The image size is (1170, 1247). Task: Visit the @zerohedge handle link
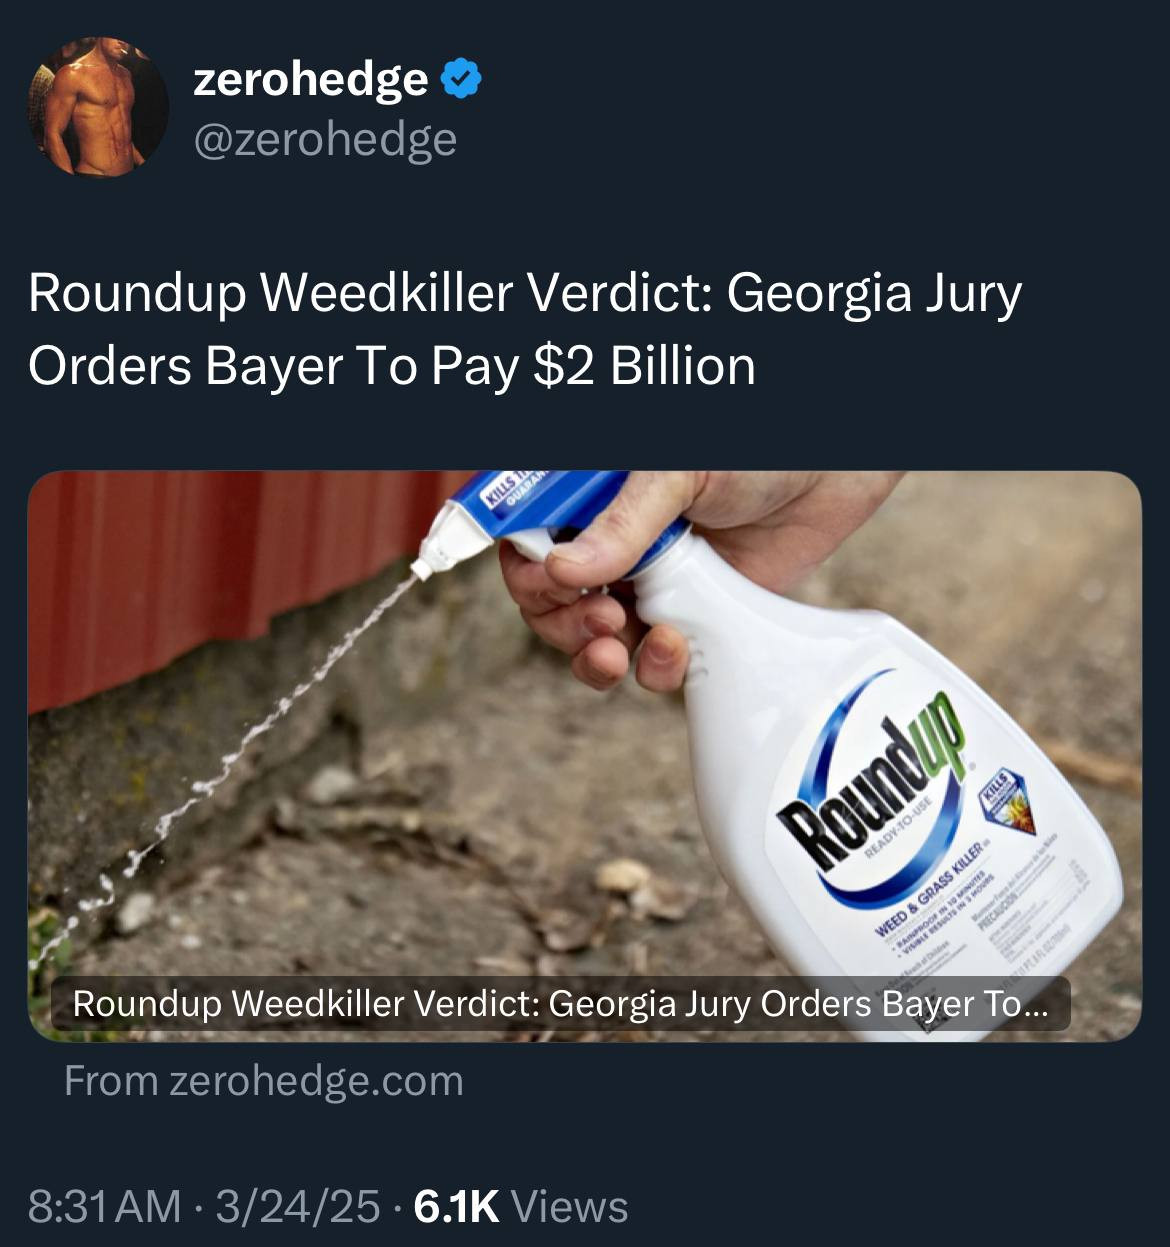click(325, 139)
